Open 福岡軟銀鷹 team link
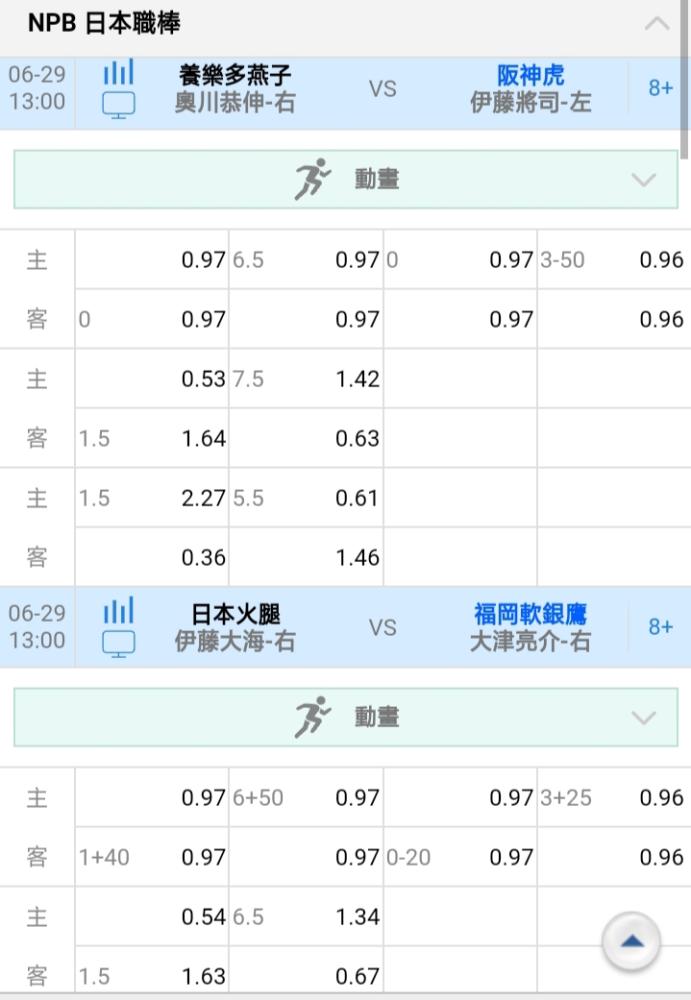The width and height of the screenshot is (691, 1000). pos(530,614)
